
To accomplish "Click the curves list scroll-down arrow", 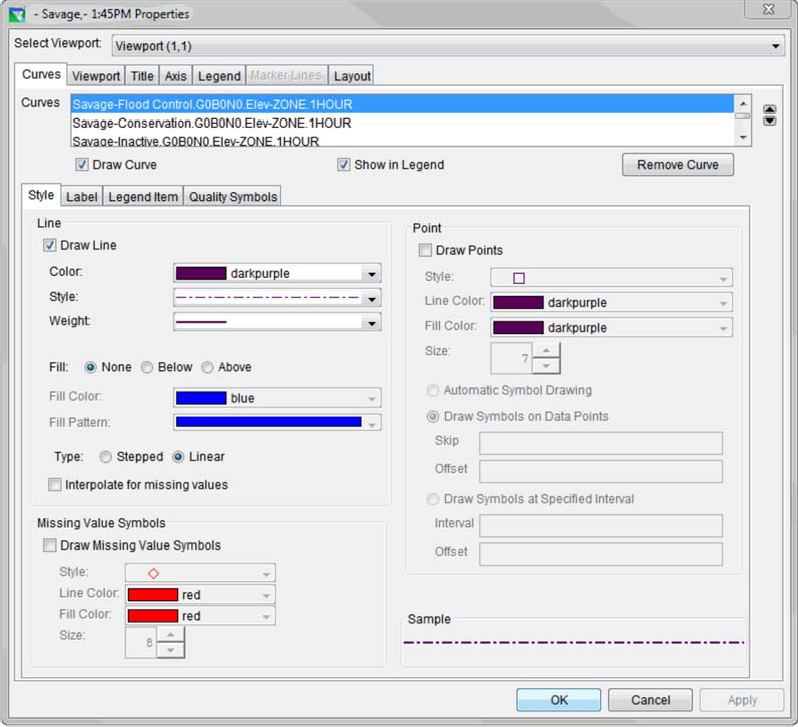I will (743, 137).
